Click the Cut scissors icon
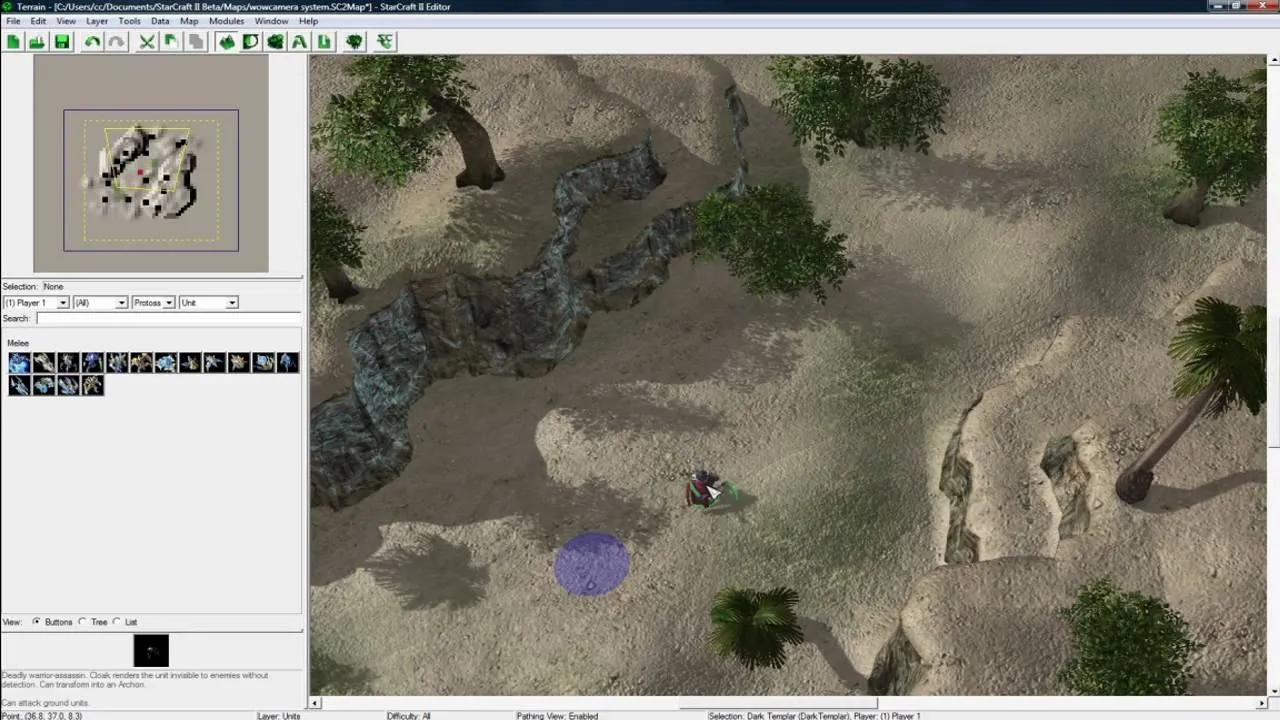 pos(147,41)
